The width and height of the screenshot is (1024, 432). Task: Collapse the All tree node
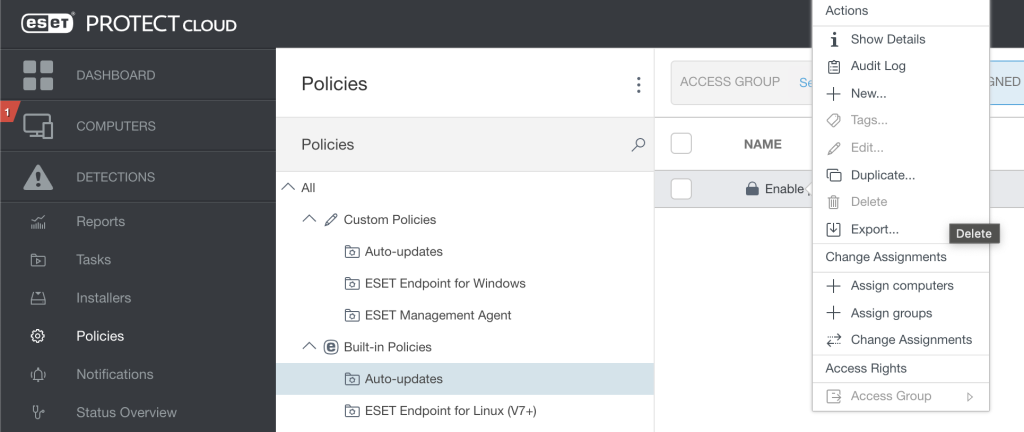pyautogui.click(x=288, y=188)
